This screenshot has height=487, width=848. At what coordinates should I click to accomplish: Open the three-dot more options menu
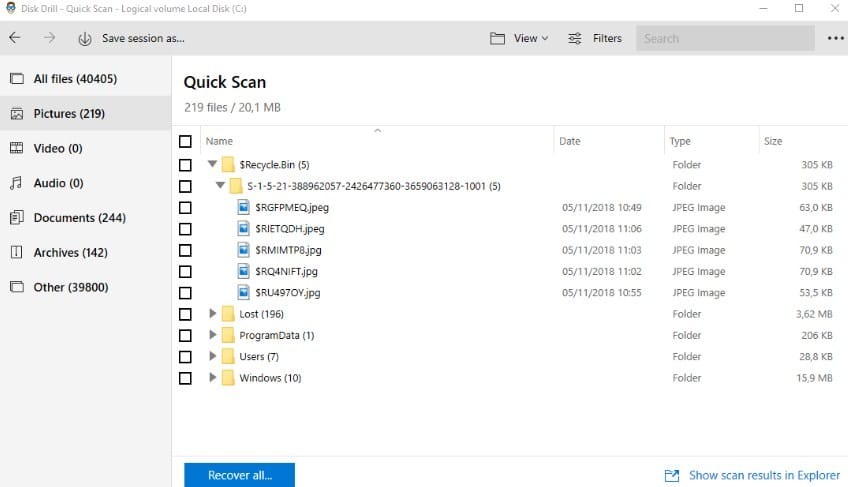836,38
